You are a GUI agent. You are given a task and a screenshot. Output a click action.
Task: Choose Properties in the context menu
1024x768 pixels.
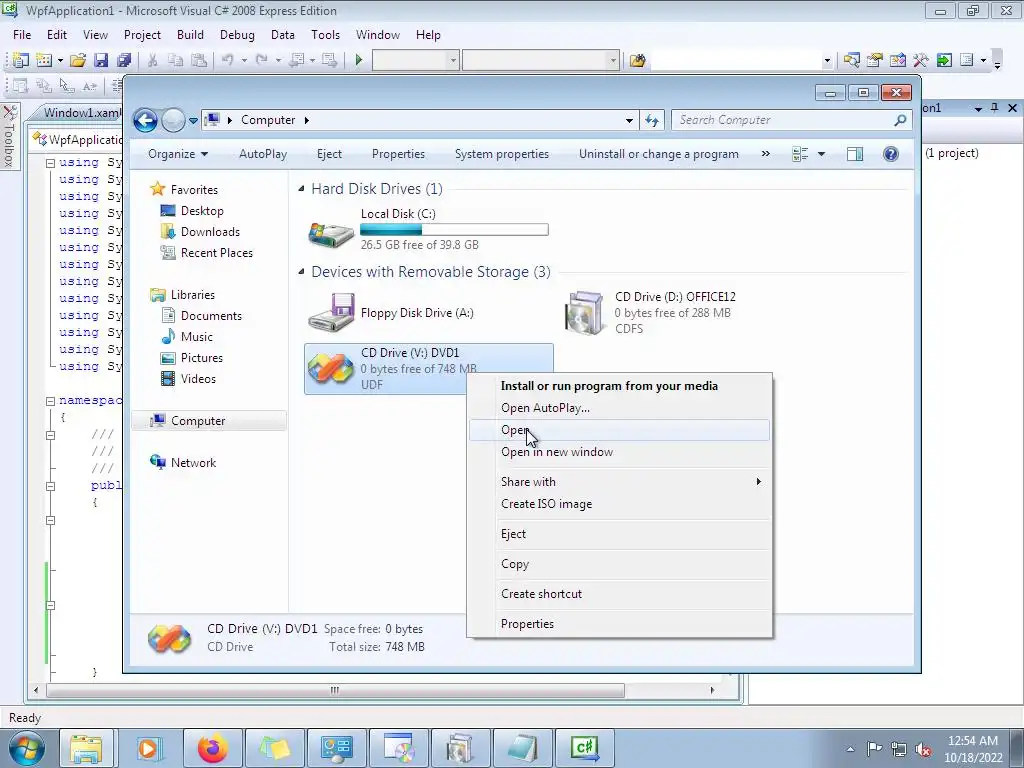pos(619,624)
